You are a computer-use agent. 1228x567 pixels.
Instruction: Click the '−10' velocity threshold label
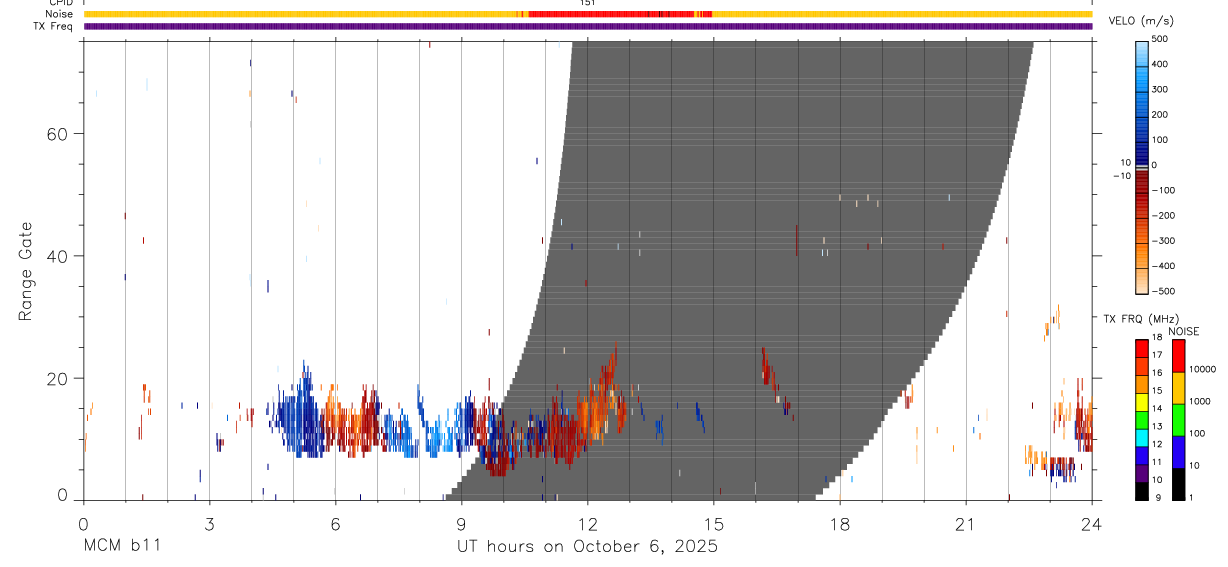1122,175
